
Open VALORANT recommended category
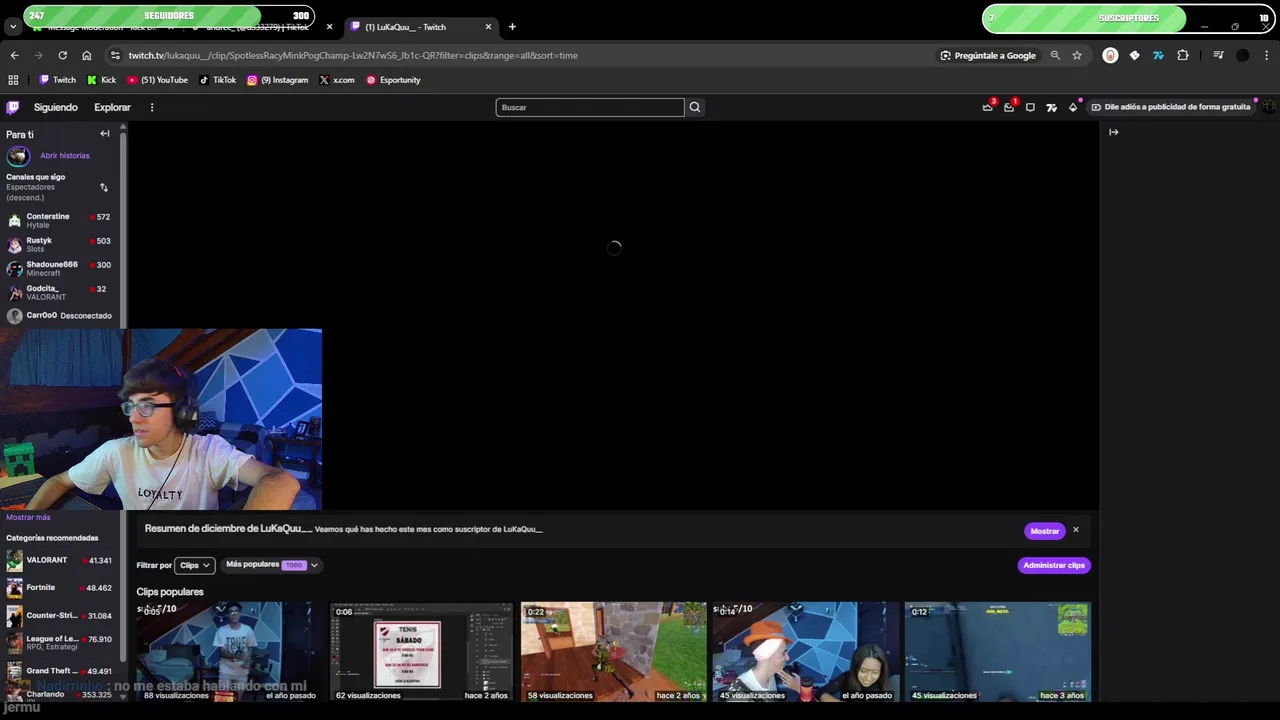[x=60, y=561]
